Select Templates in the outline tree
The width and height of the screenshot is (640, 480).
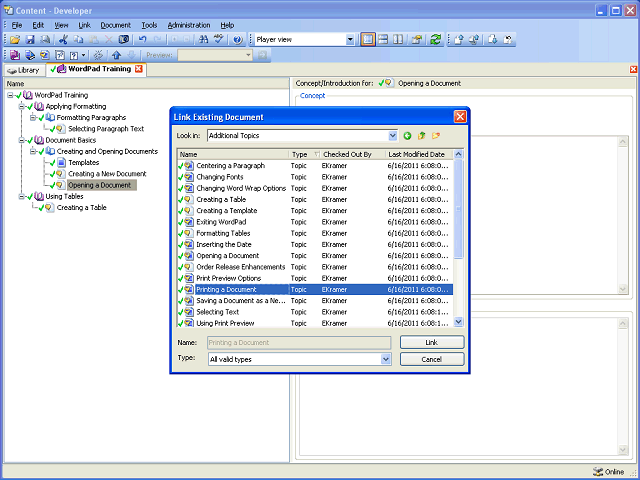(x=84, y=162)
